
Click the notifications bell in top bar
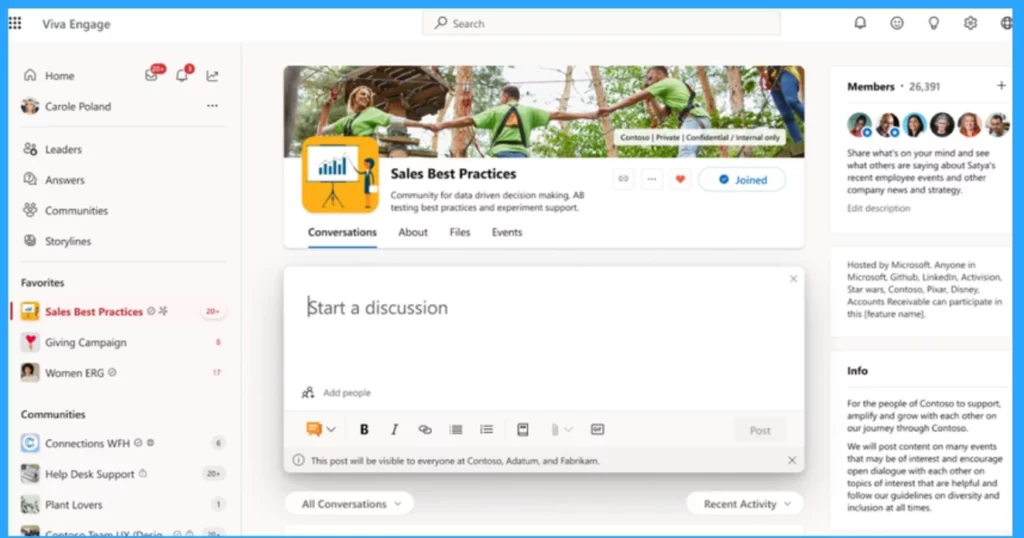[860, 24]
